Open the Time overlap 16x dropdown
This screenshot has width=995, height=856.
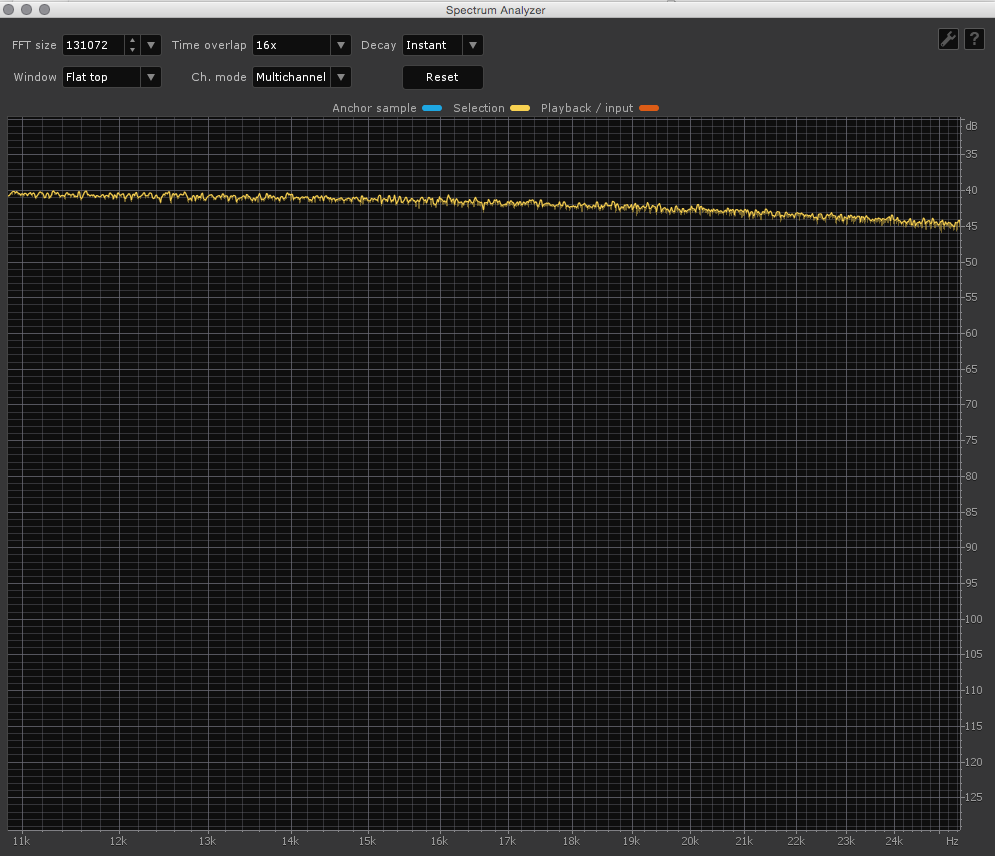301,45
